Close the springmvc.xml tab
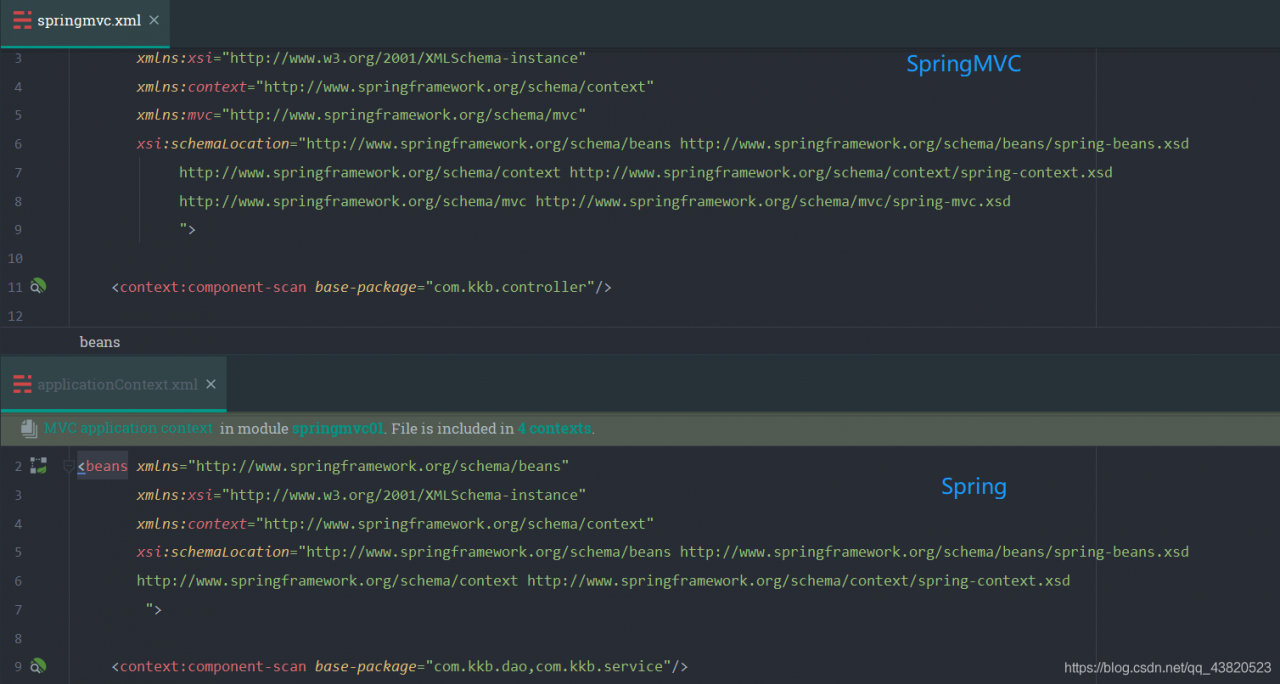Image resolution: width=1280 pixels, height=684 pixels. [x=153, y=20]
